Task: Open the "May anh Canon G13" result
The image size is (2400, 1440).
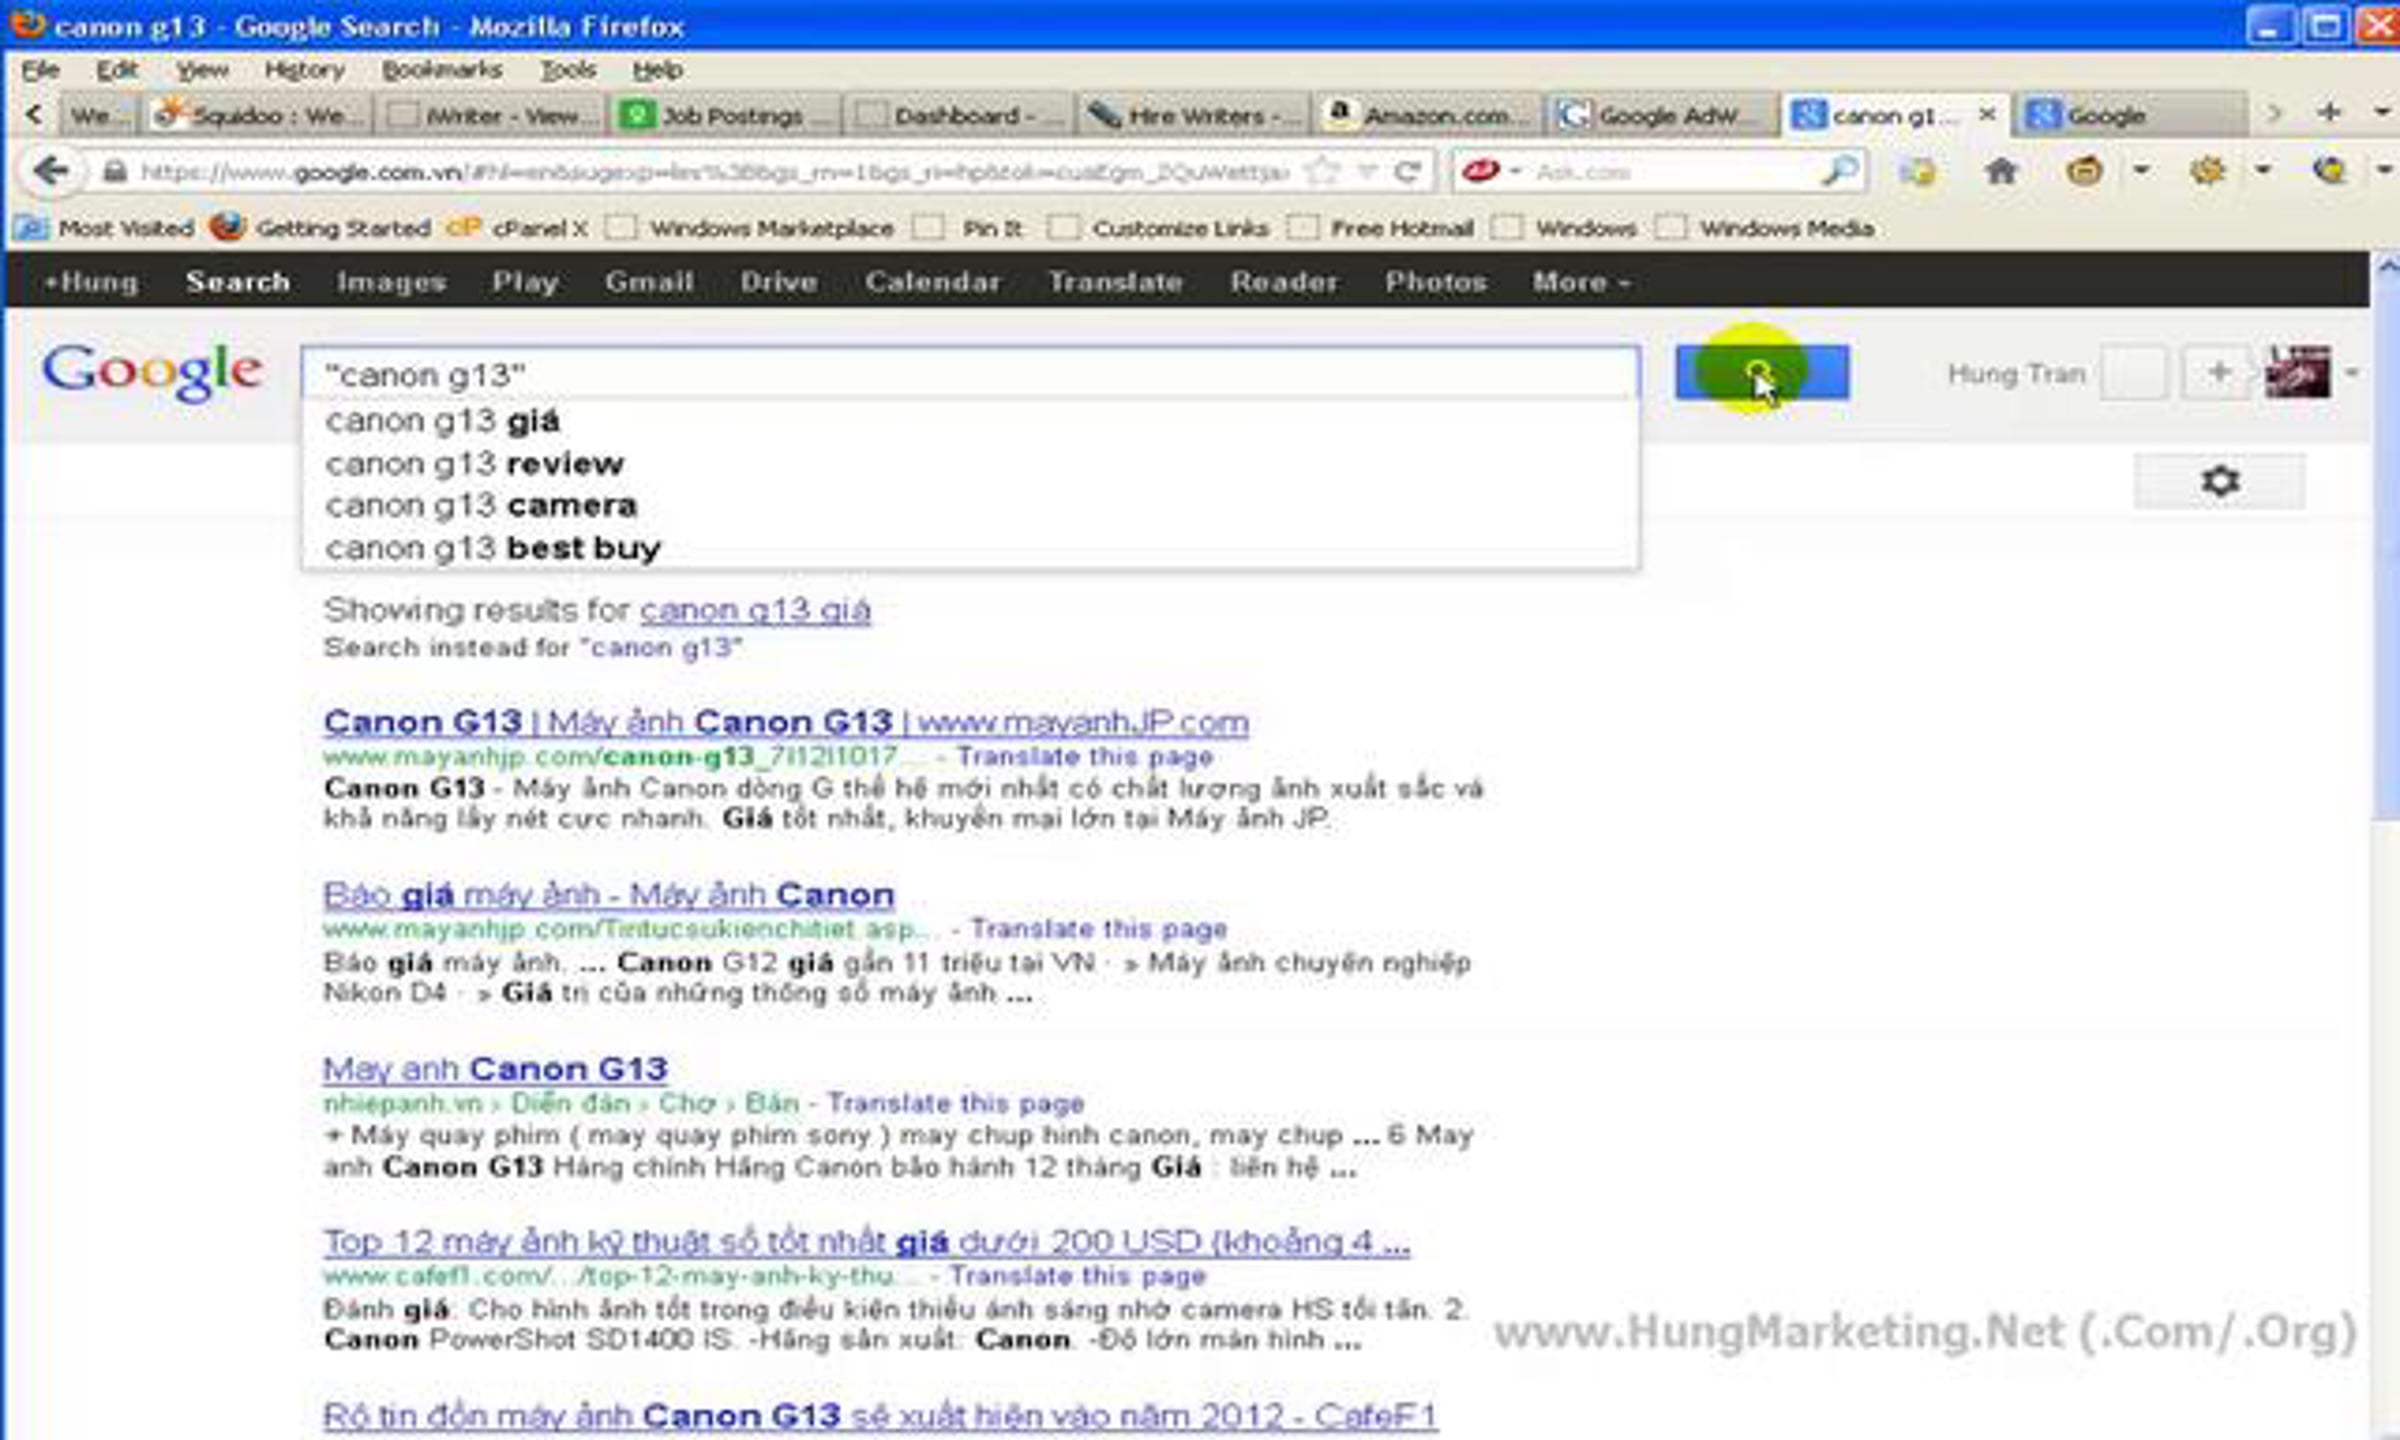Action: 495,1068
